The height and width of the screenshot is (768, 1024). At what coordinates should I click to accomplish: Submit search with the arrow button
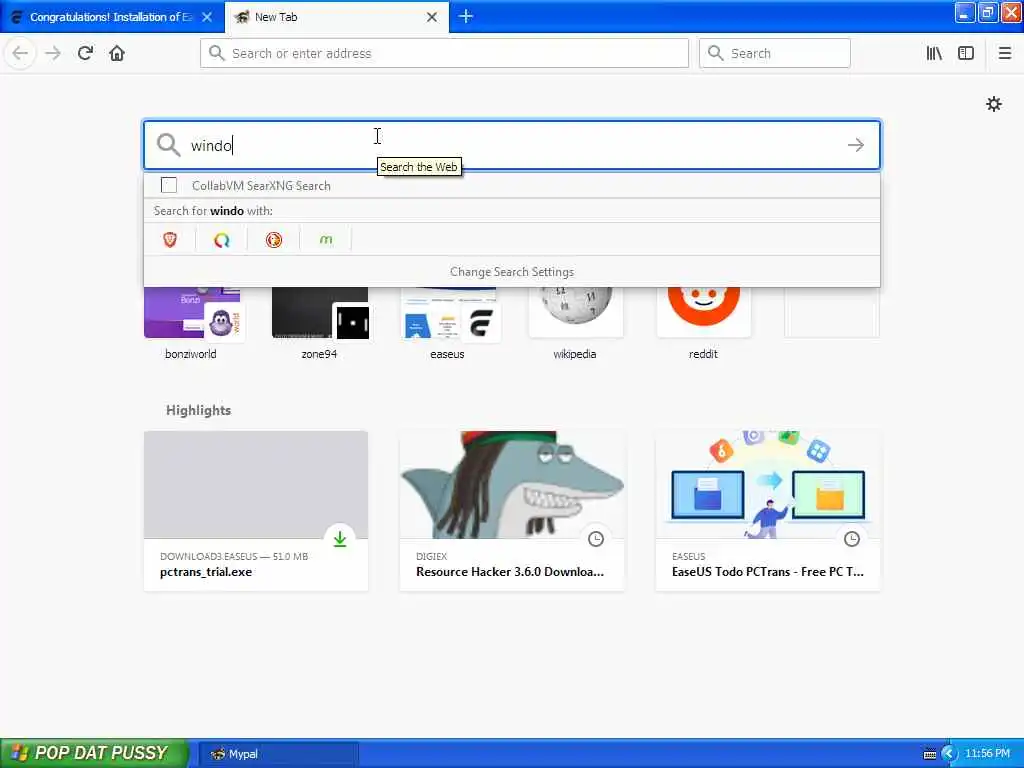[x=856, y=145]
